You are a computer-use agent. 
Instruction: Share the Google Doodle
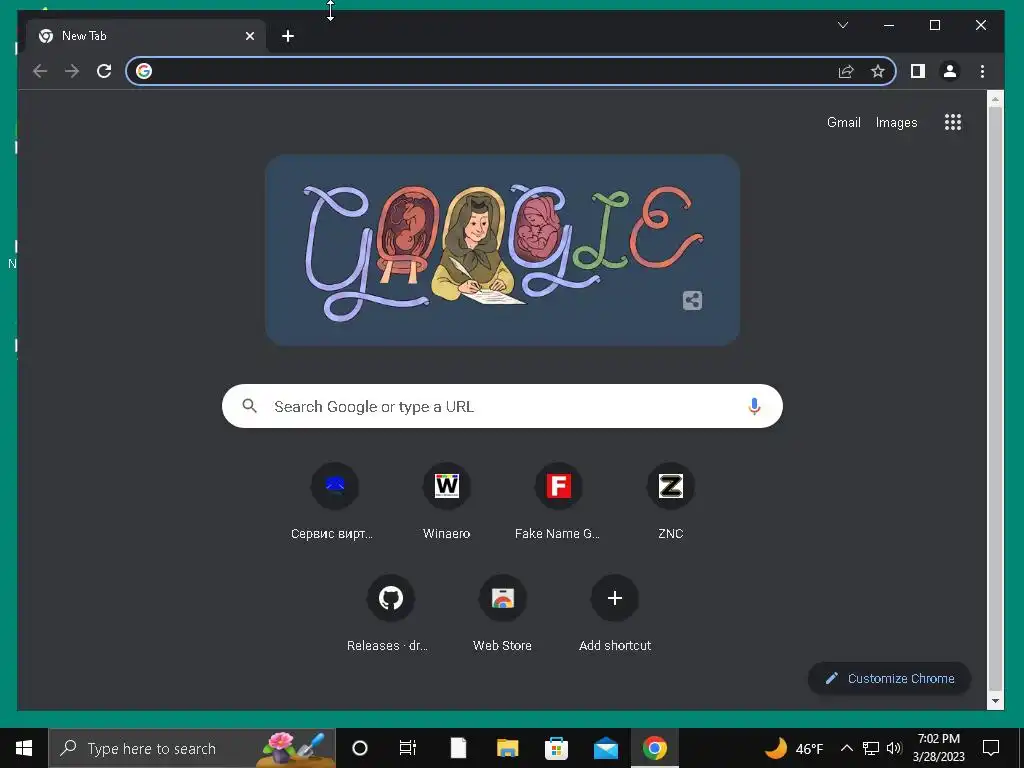tap(692, 300)
